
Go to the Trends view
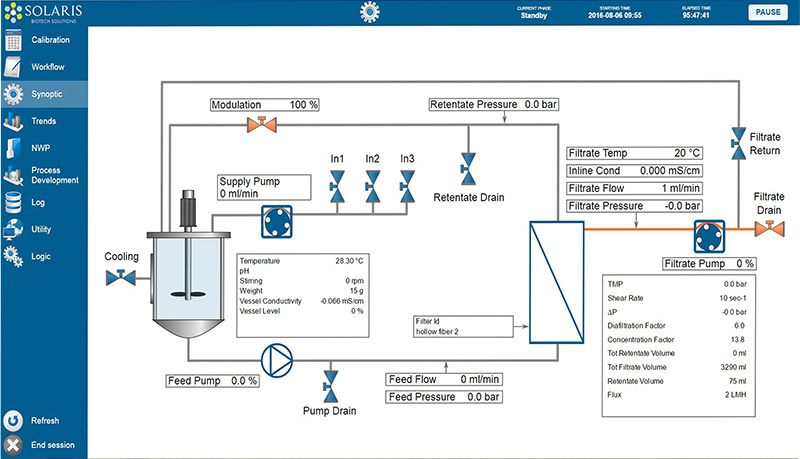click(x=44, y=121)
